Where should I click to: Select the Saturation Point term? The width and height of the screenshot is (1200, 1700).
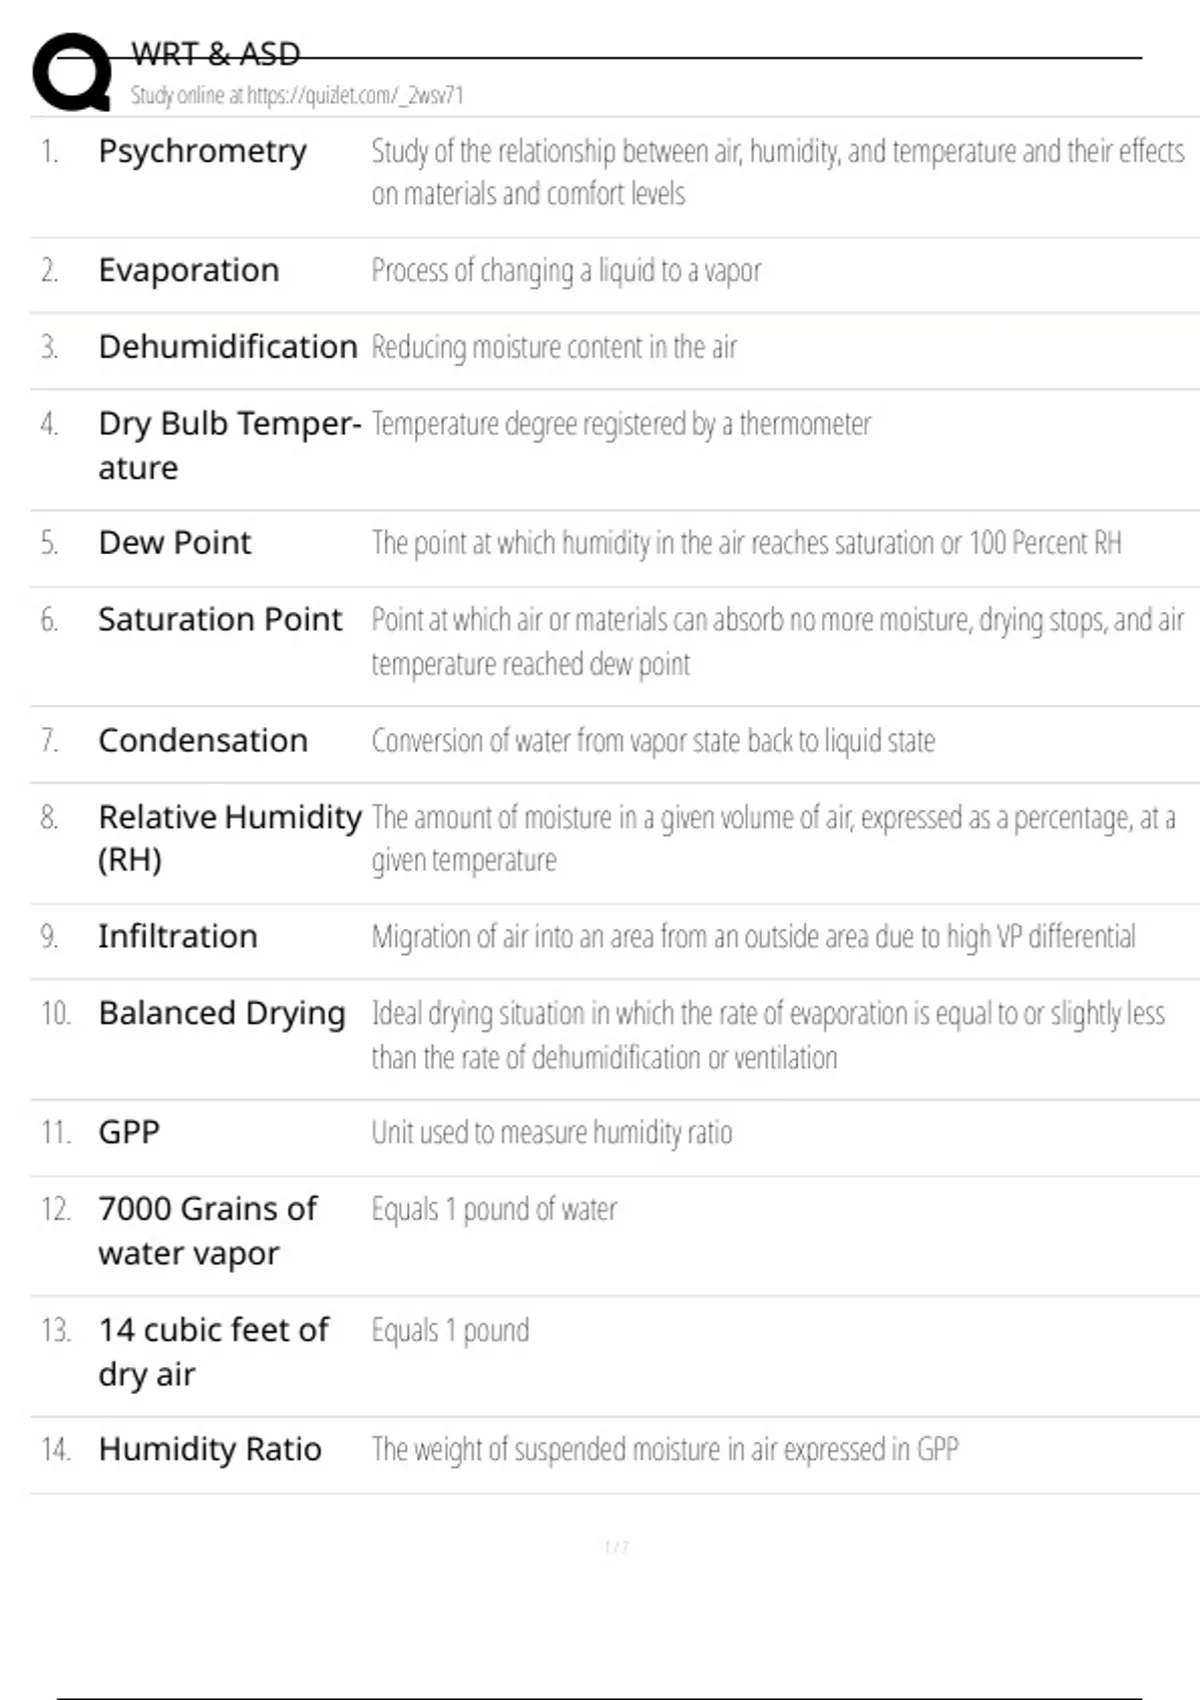(219, 620)
